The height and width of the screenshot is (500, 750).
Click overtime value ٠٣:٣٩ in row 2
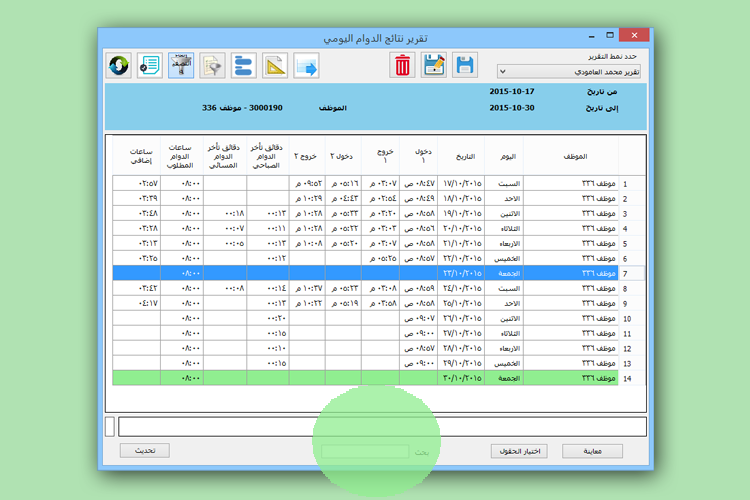pos(137,199)
